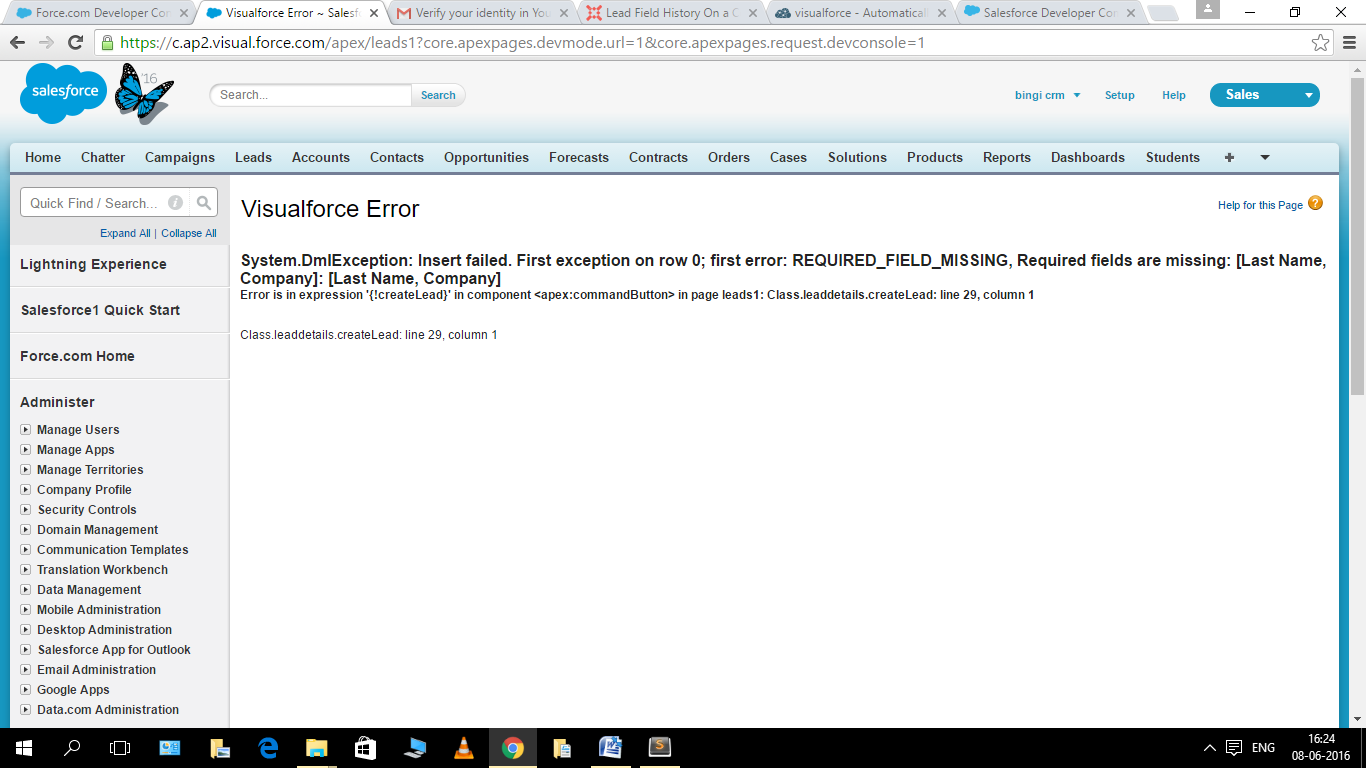Open Sublime Text from the taskbar
Image resolution: width=1366 pixels, height=768 pixels.
(x=659, y=748)
